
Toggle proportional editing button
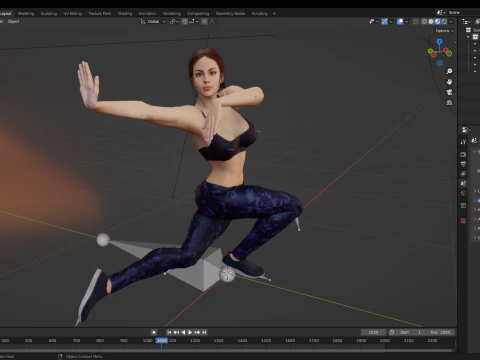click(x=204, y=22)
